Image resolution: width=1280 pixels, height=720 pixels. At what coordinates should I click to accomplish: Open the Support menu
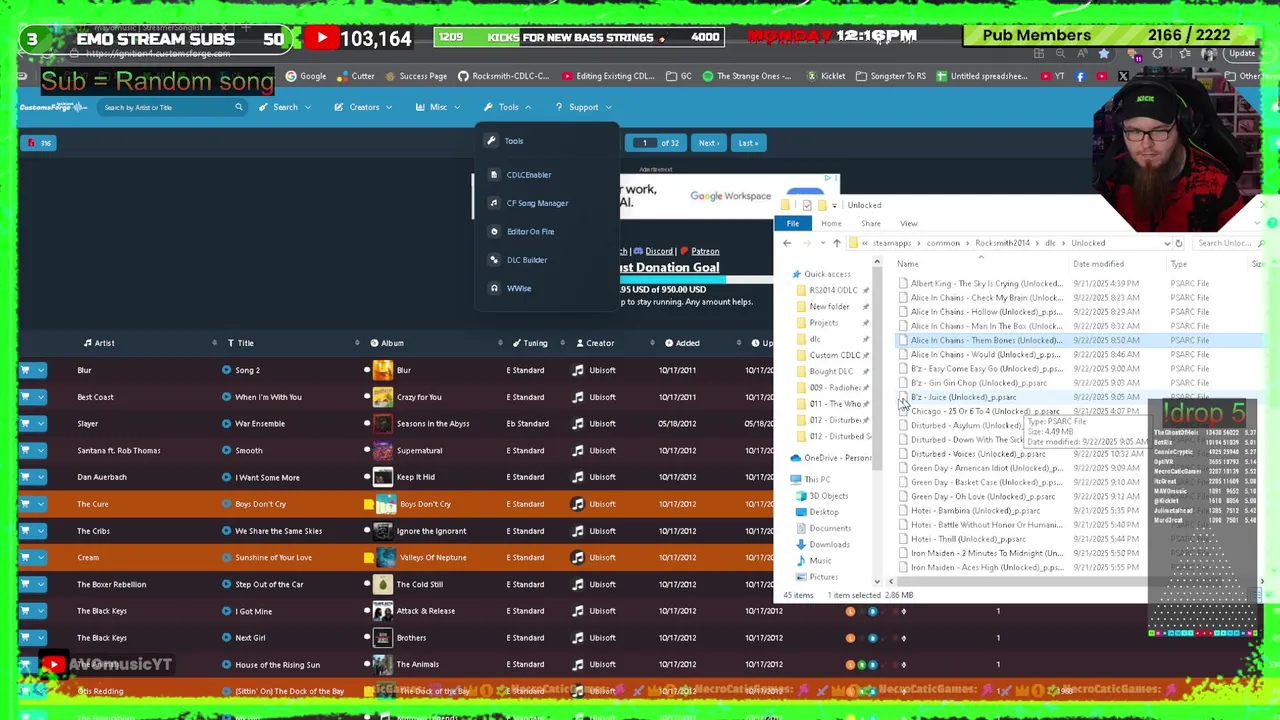pos(583,107)
